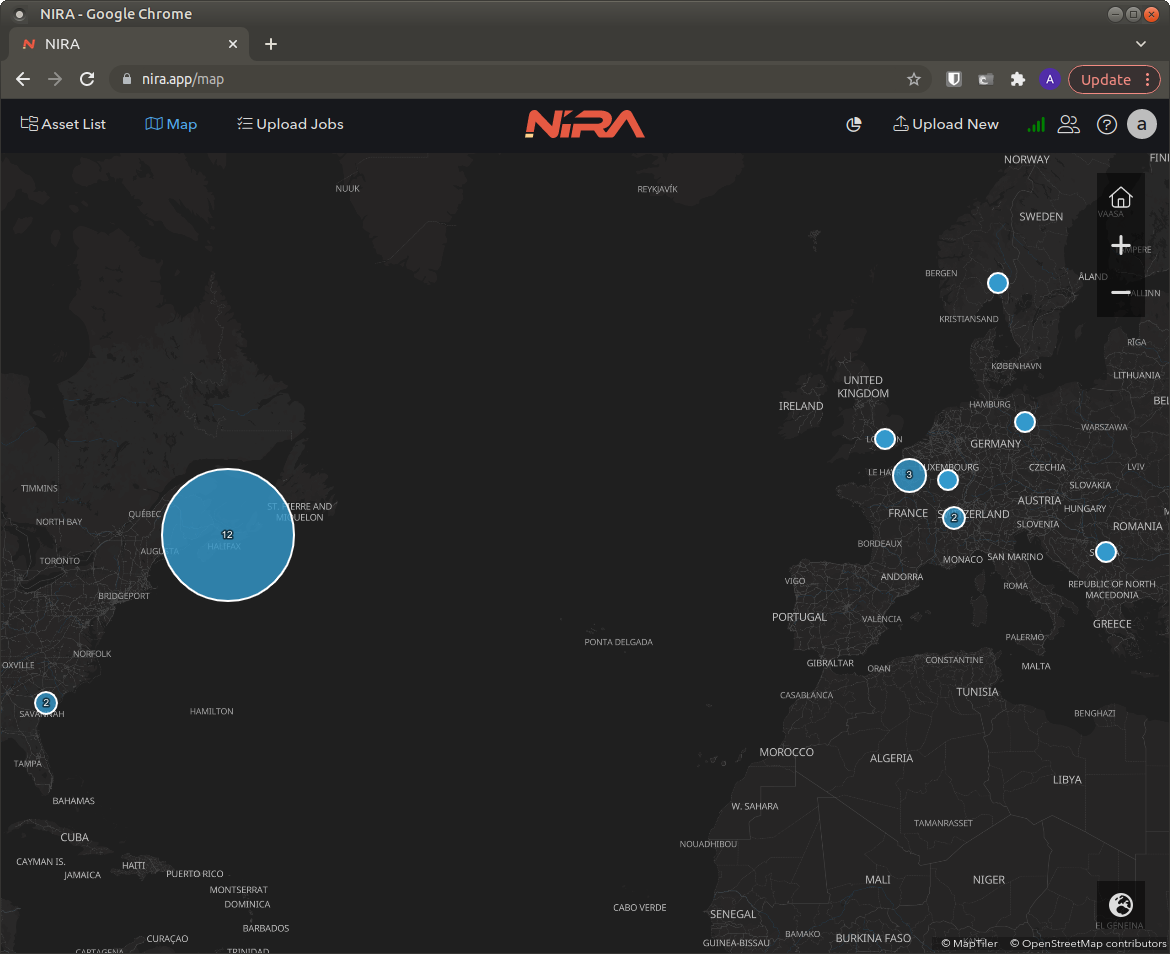Click the globe icon on the map corner
The image size is (1170, 954).
coord(1121,906)
